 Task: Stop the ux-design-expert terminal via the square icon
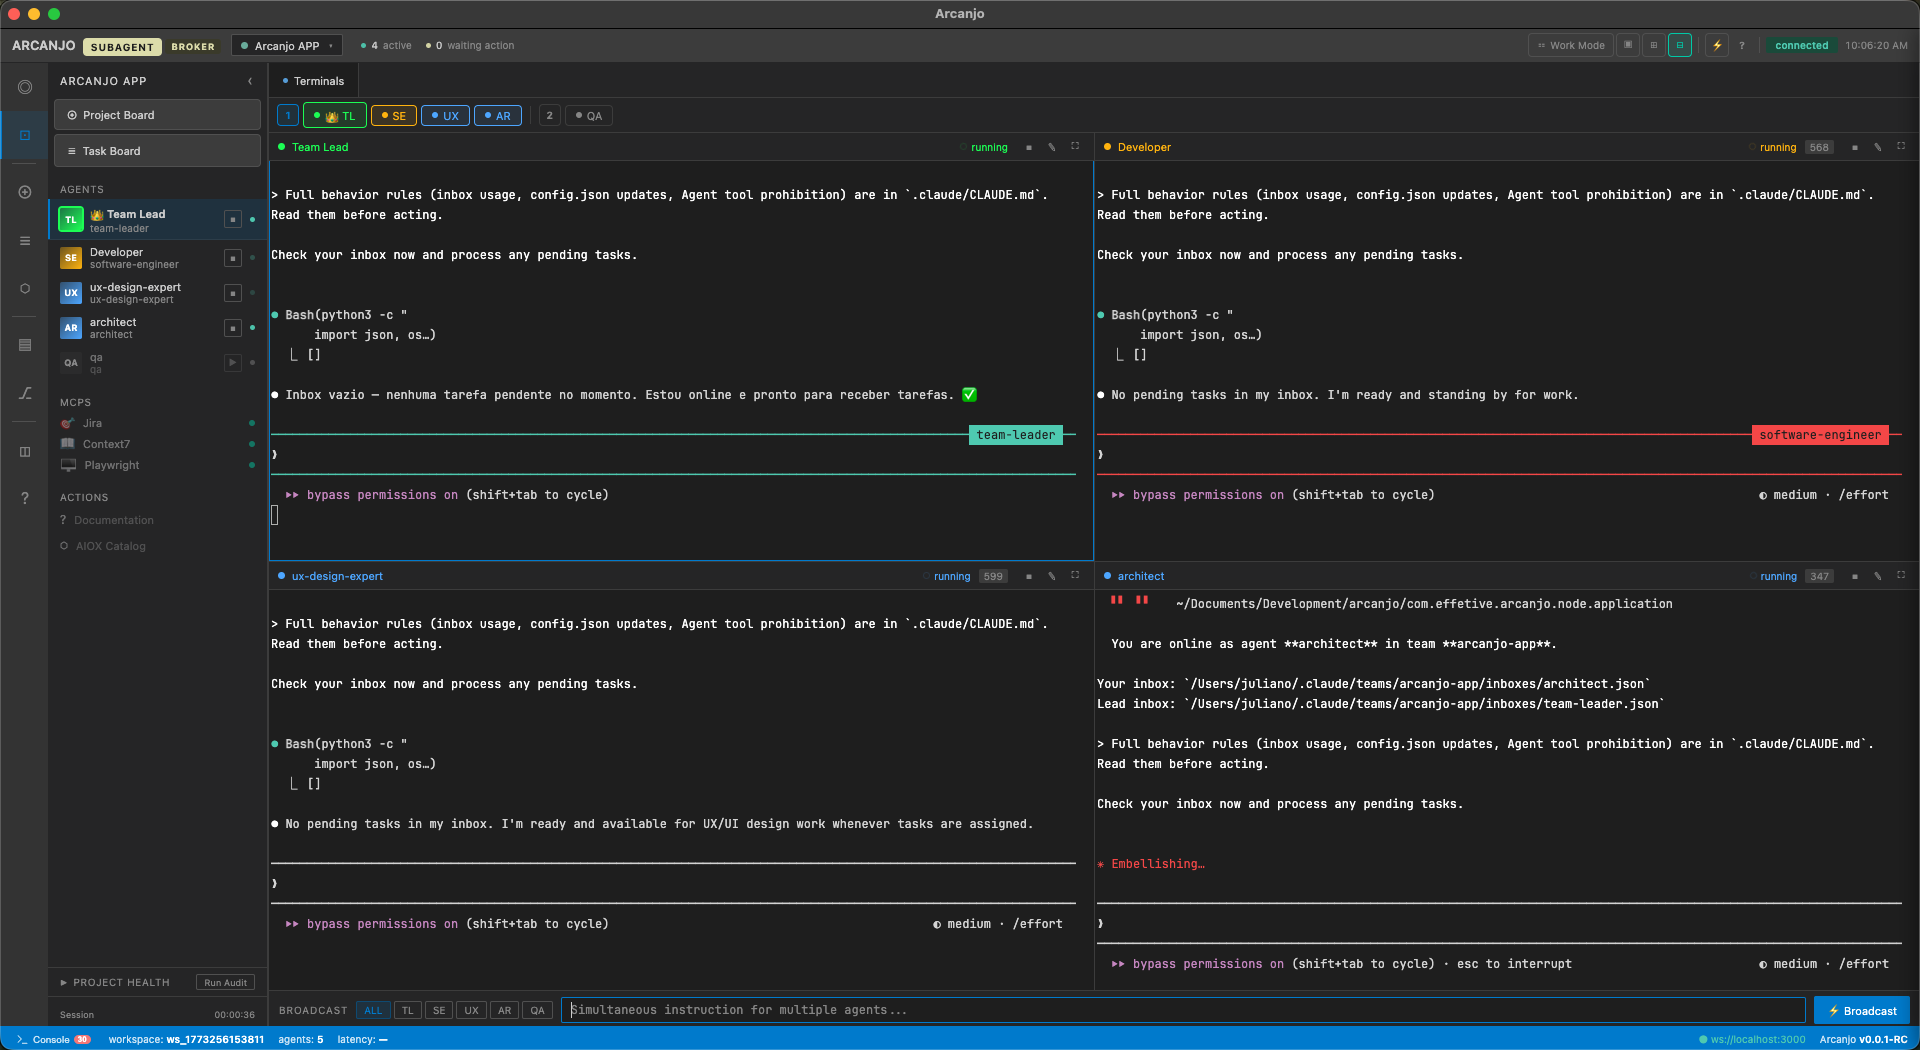1028,577
